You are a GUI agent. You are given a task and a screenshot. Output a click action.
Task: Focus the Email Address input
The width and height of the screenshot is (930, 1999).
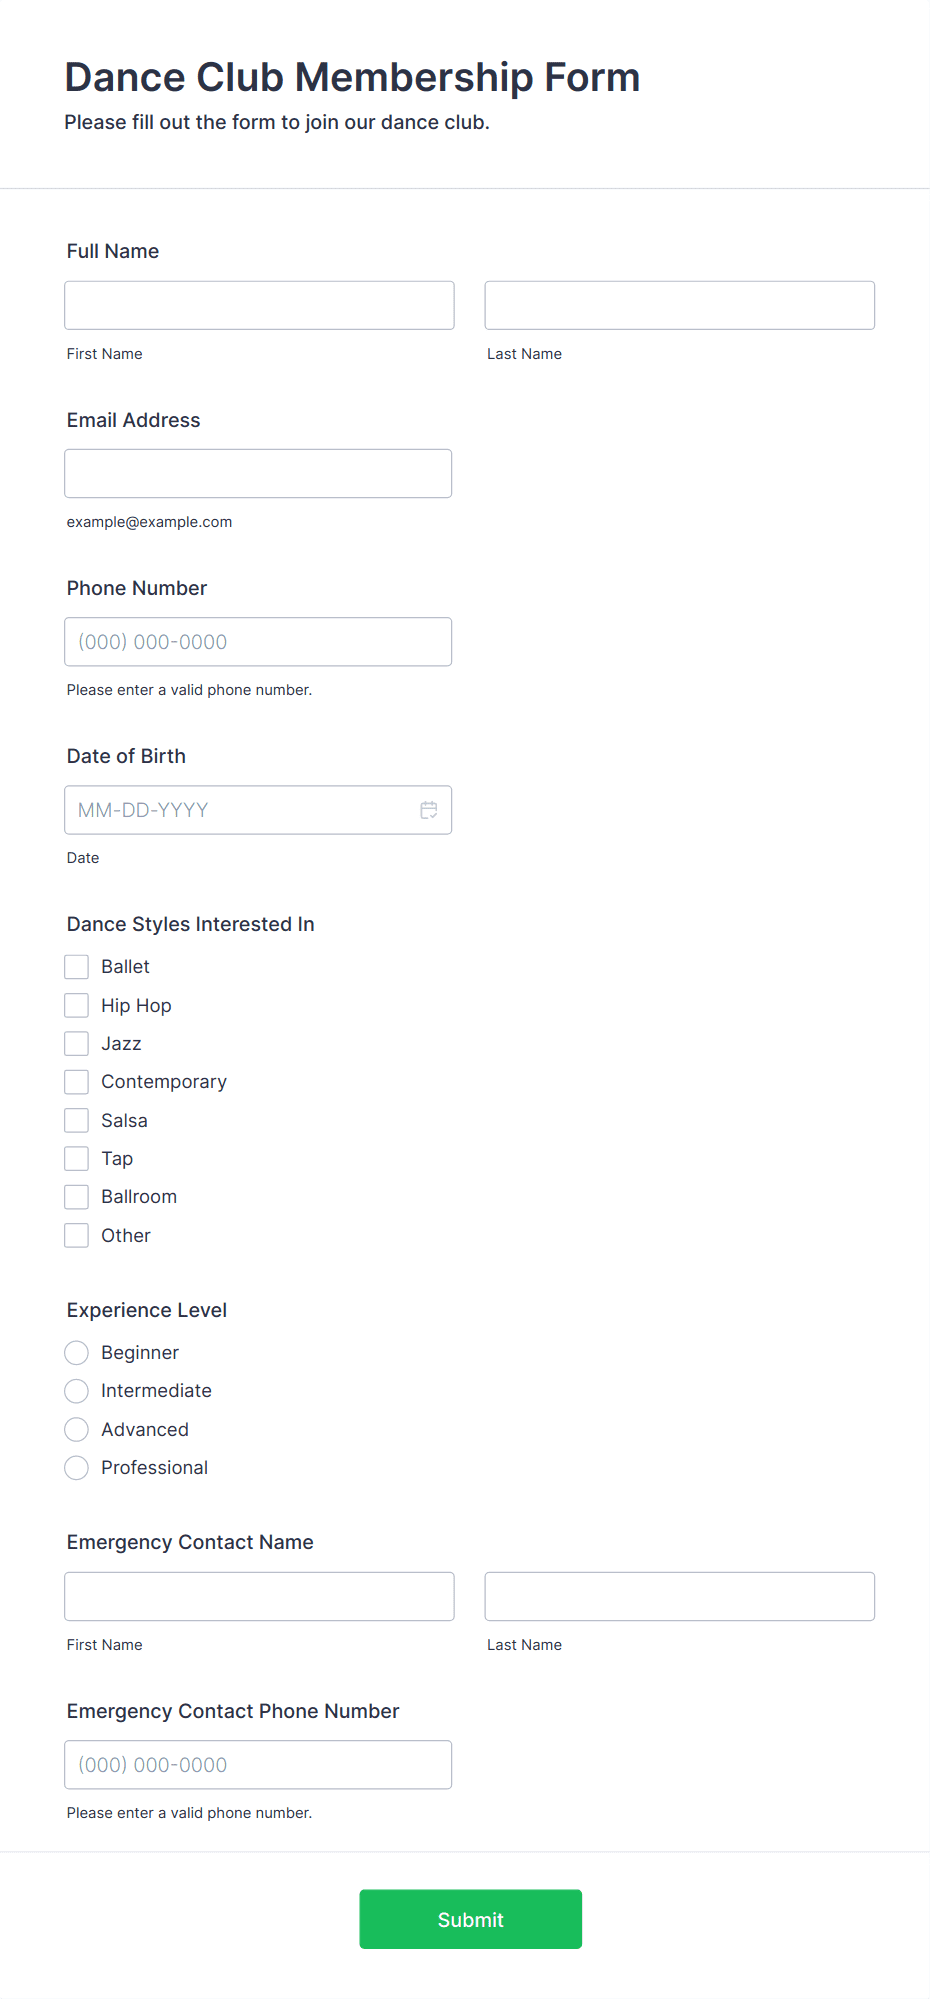258,474
